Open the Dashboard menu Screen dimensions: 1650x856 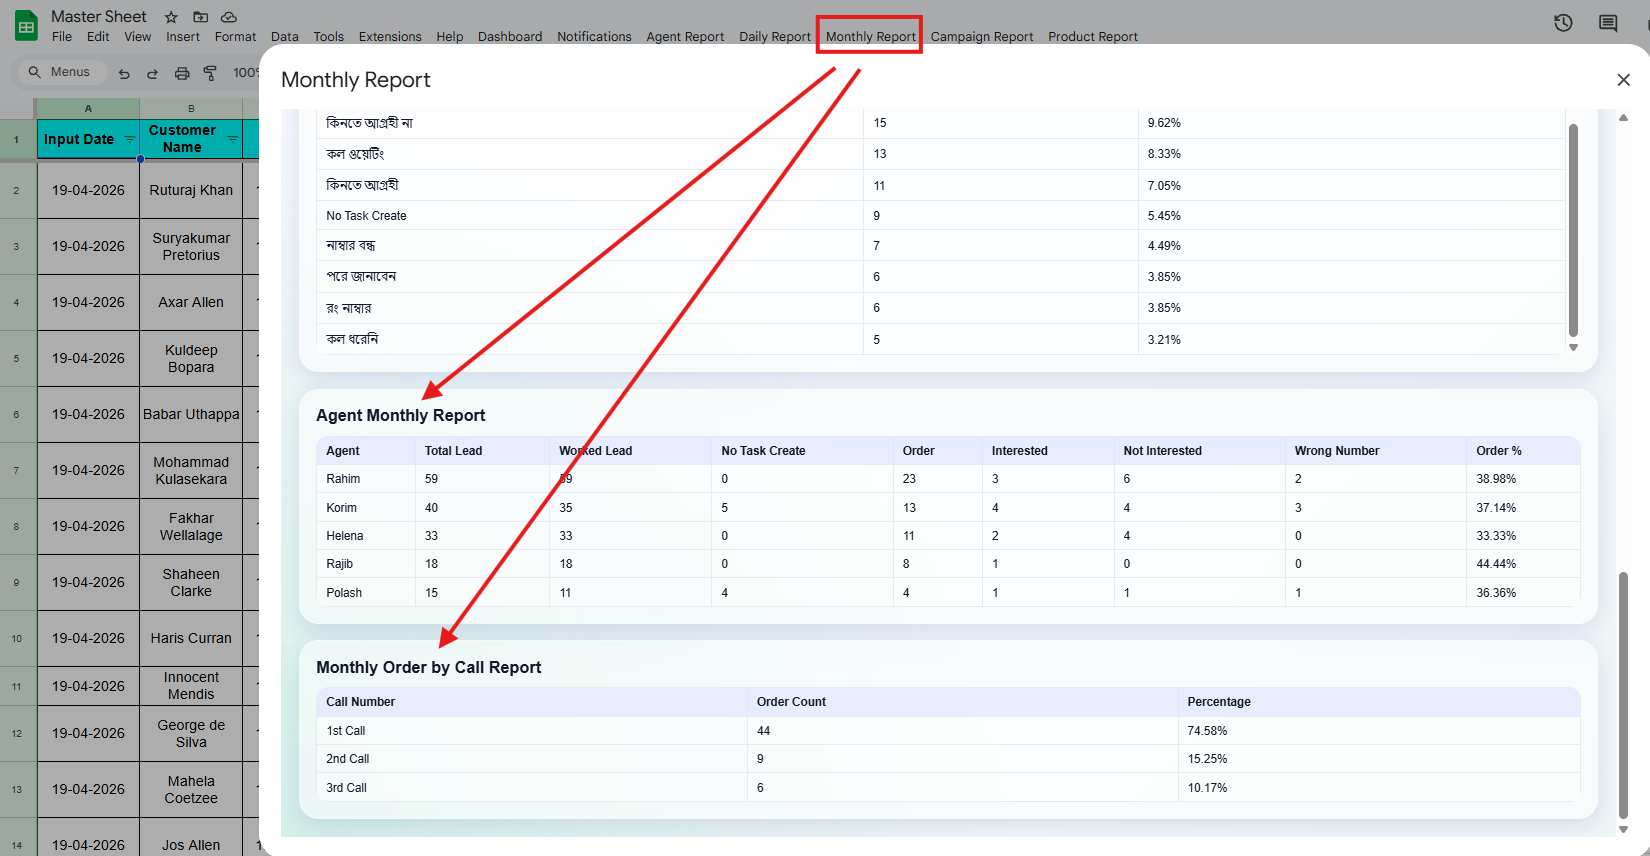(510, 37)
